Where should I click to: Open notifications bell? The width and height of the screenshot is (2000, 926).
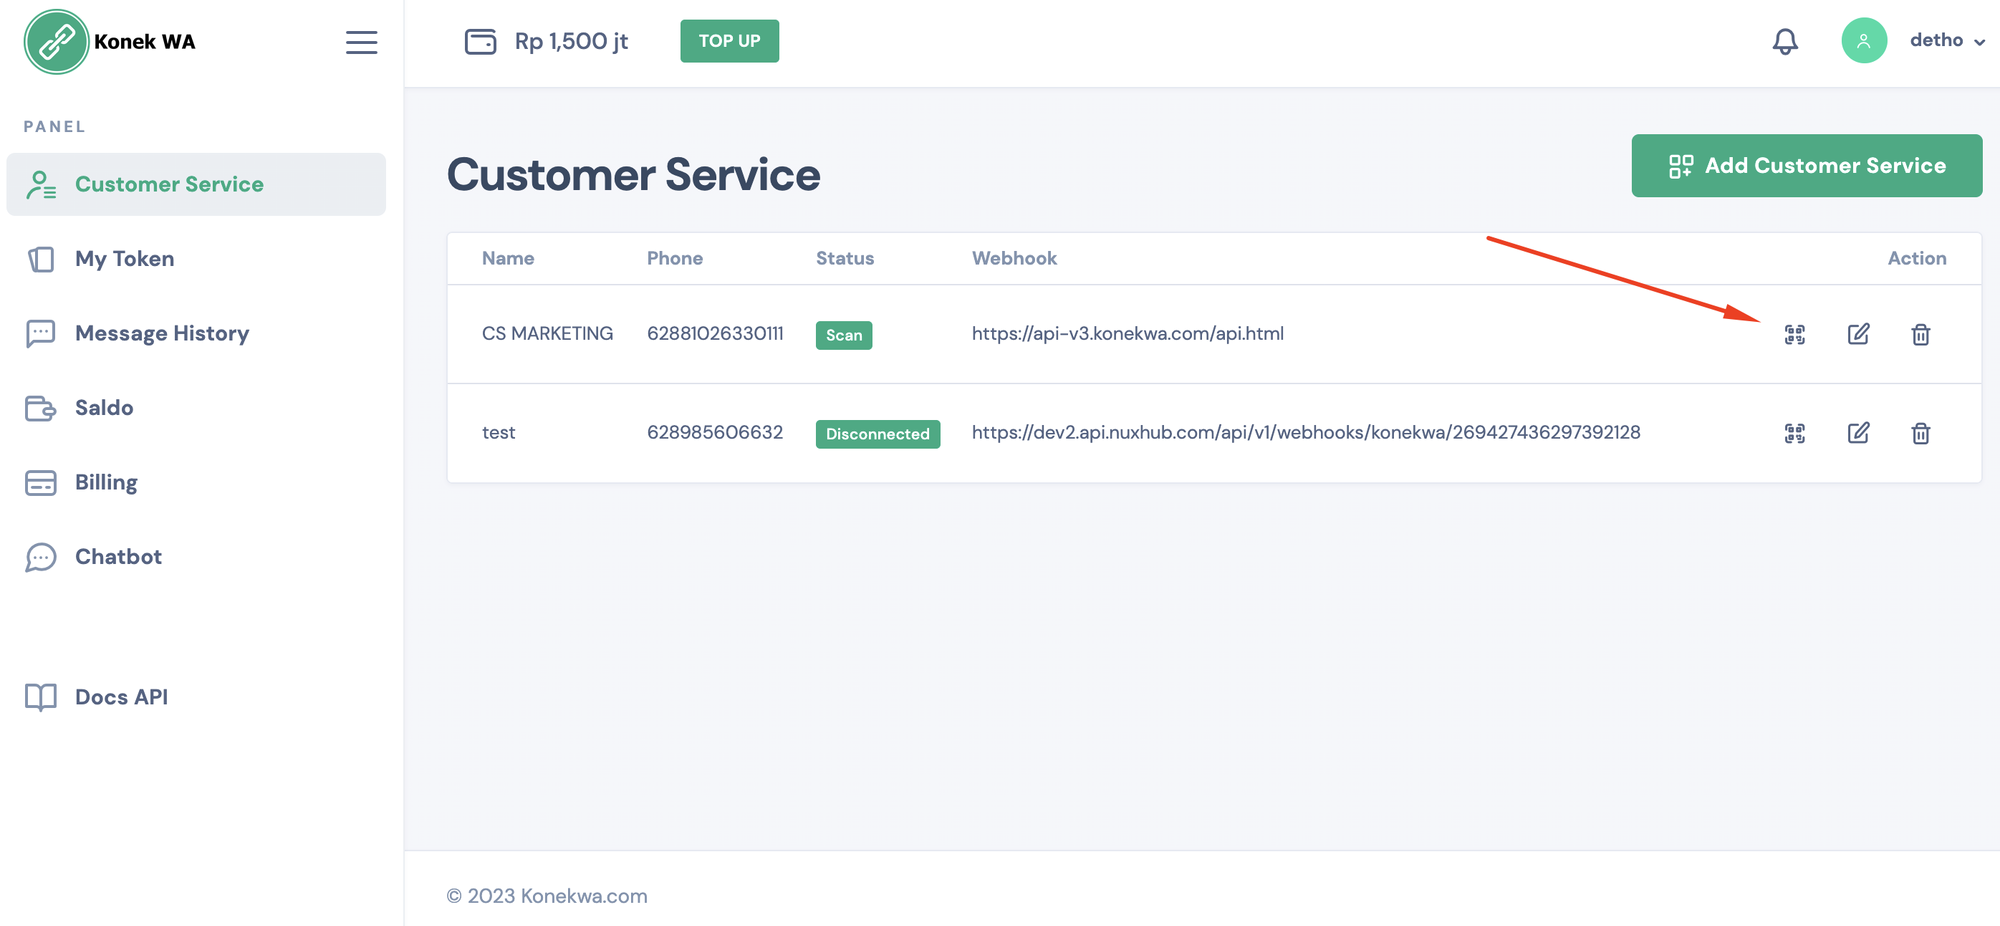click(x=1785, y=41)
